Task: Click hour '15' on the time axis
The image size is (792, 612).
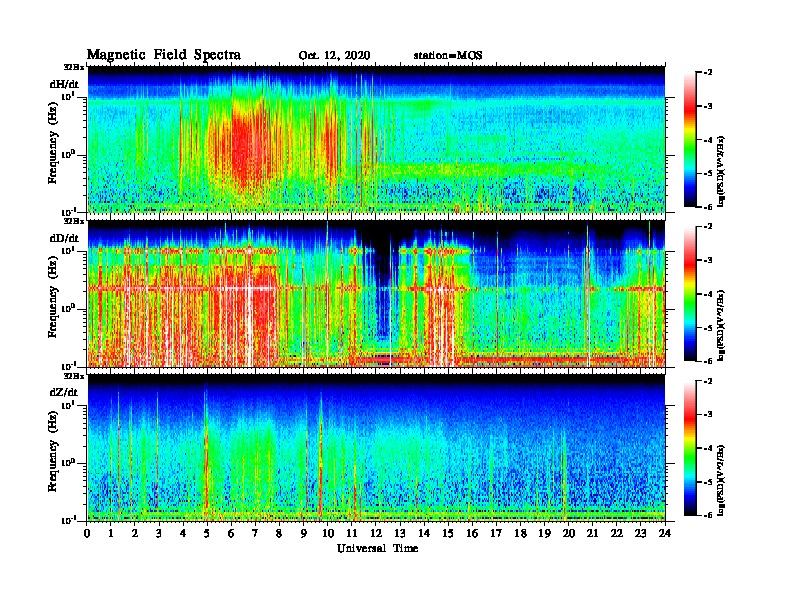Action: pyautogui.click(x=449, y=533)
